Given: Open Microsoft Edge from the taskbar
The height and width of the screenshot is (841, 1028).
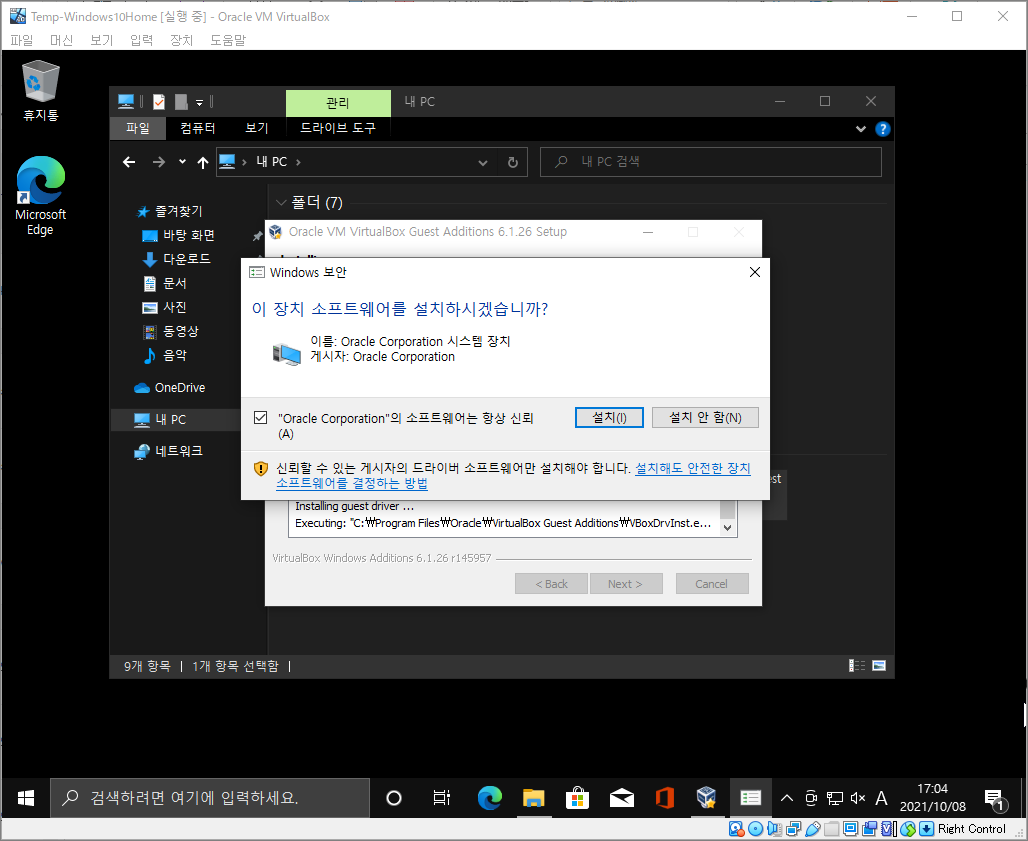Looking at the screenshot, I should point(489,798).
